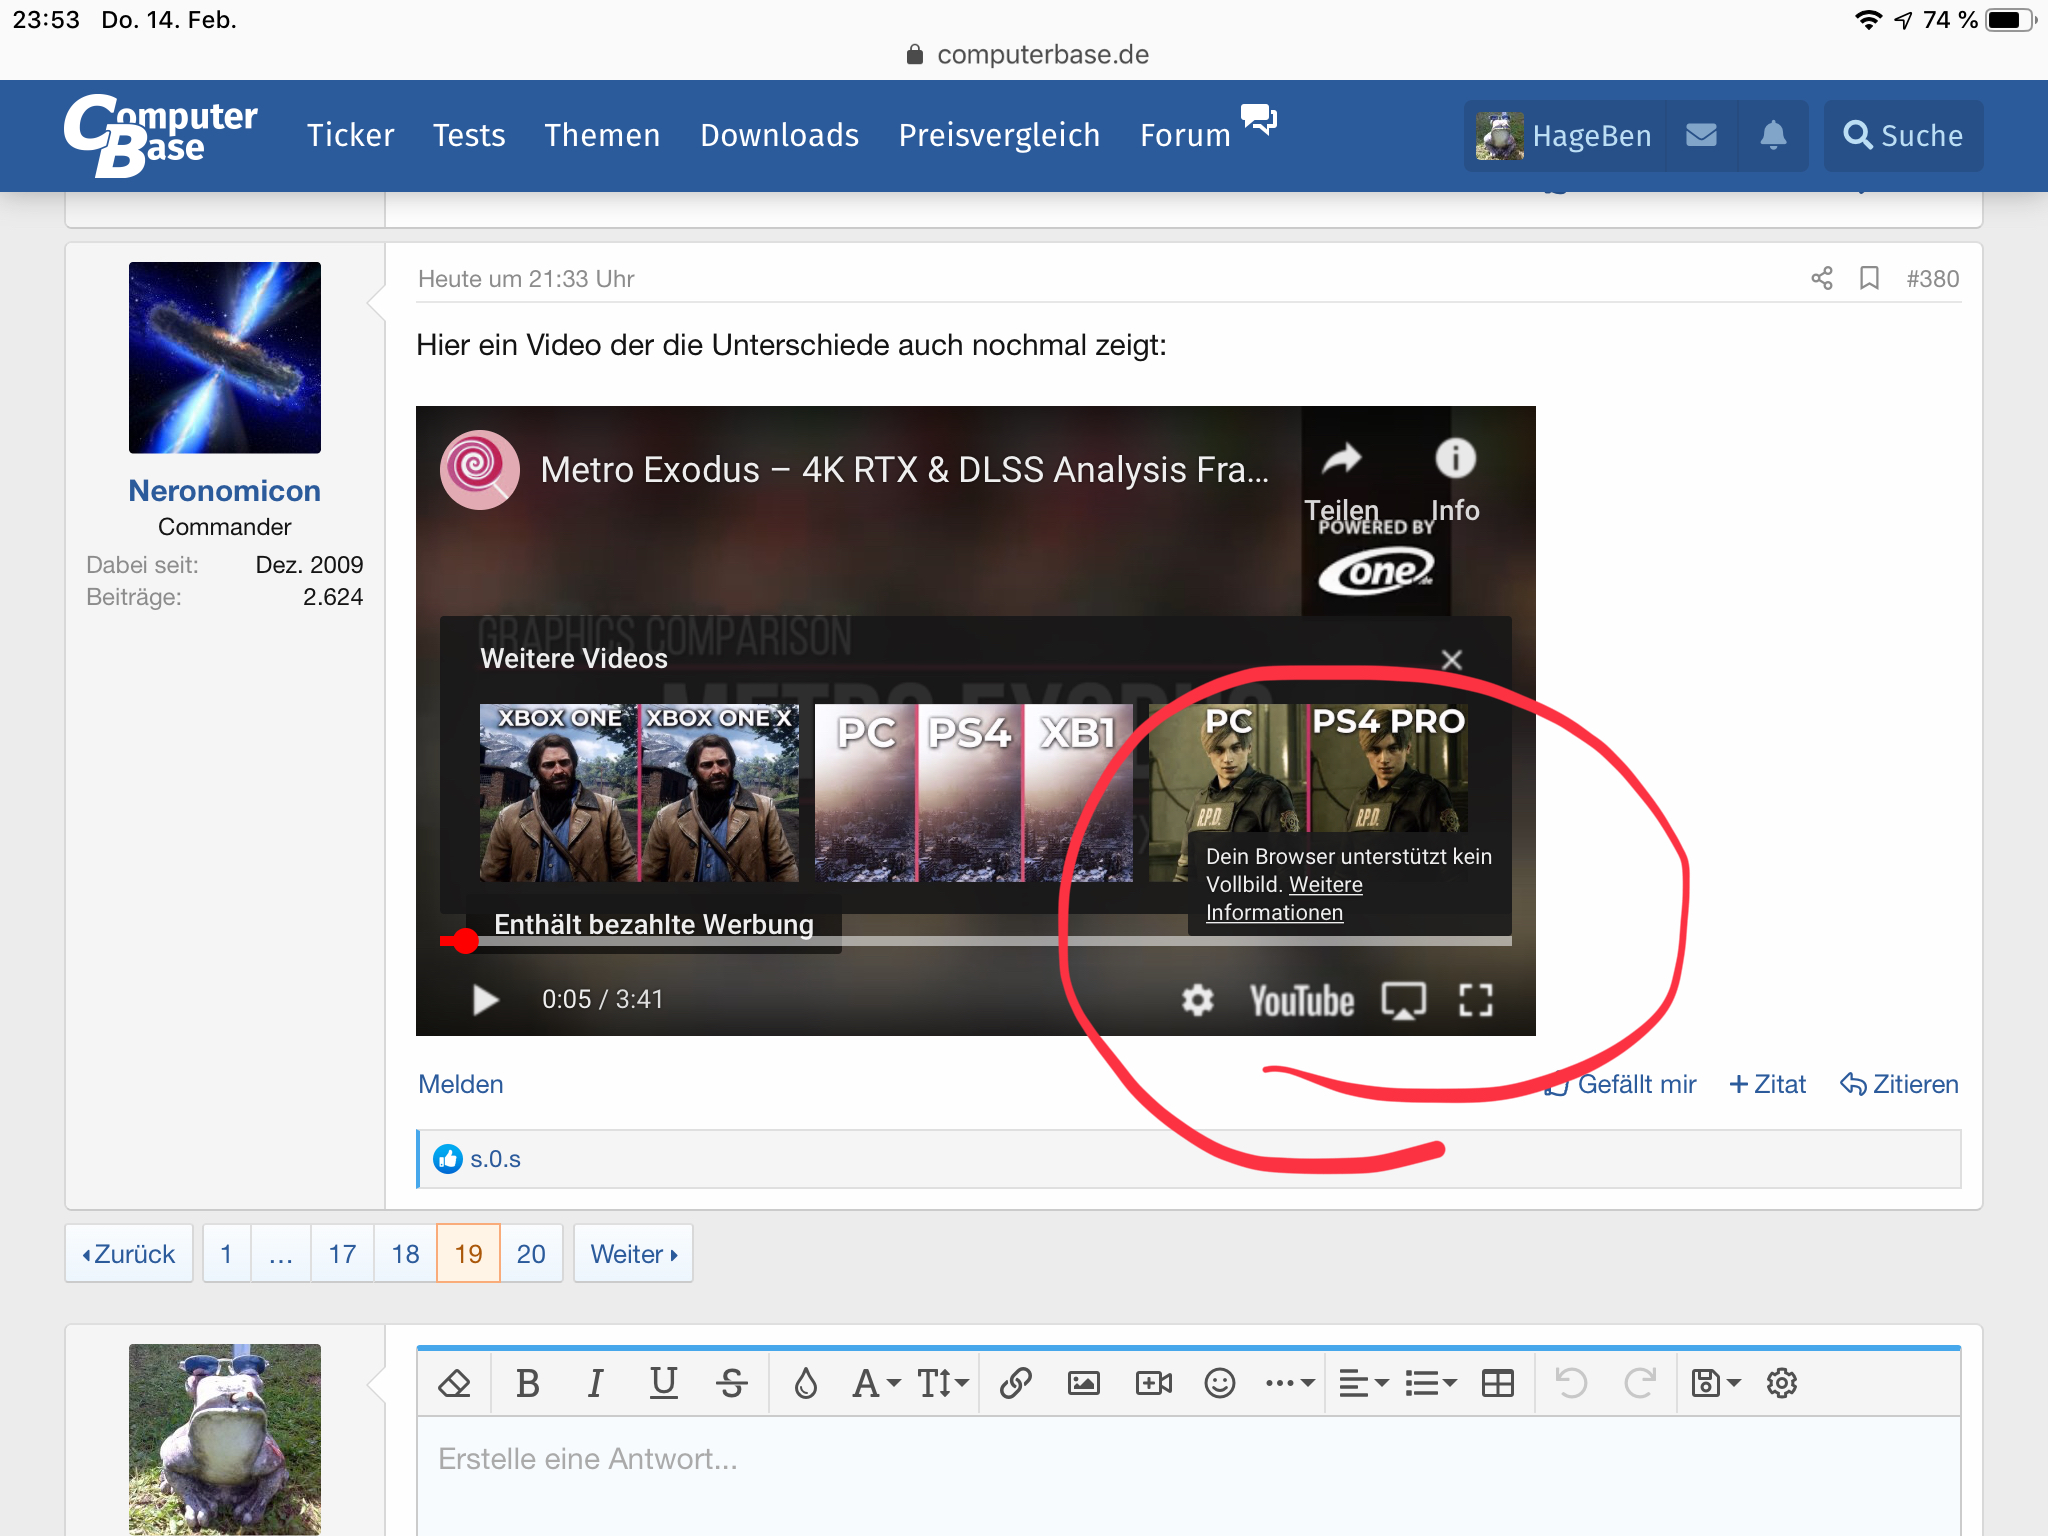Add post to multi-quote with Zitat

pyautogui.click(x=1768, y=1084)
